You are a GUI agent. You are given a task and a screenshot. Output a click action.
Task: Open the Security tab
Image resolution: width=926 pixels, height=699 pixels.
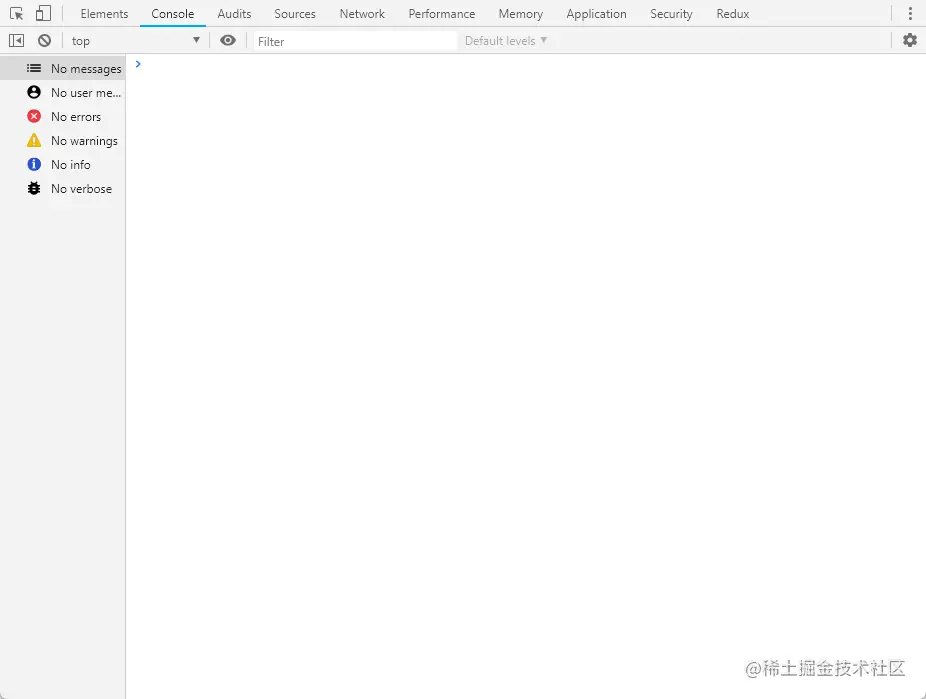(671, 14)
